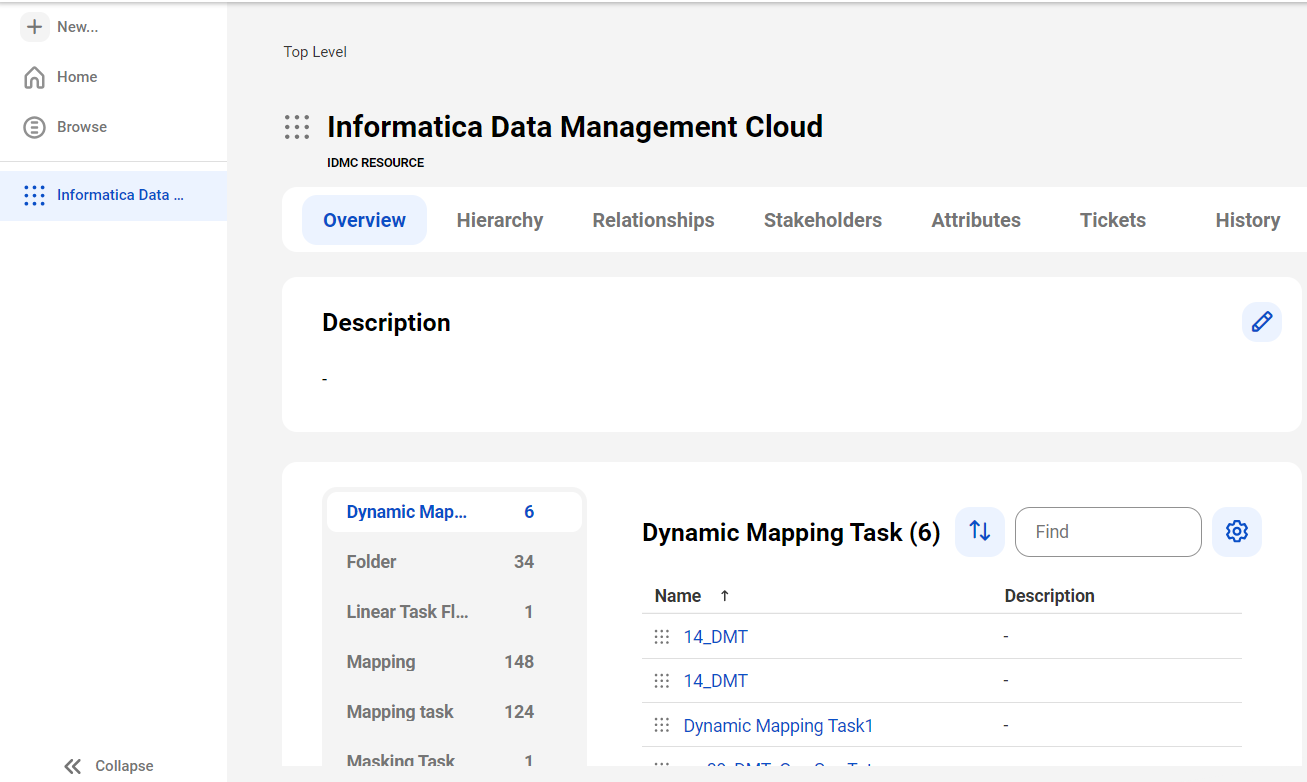1307x782 pixels.
Task: Switch to the Overview tab
Action: [364, 220]
